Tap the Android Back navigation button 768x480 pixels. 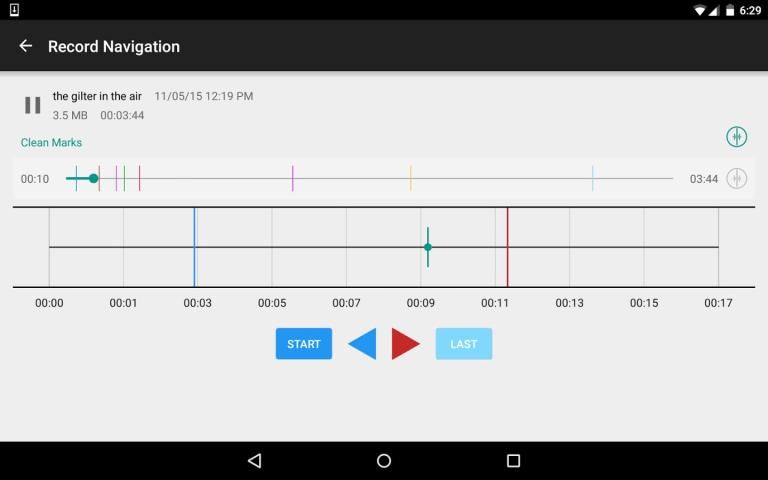click(254, 461)
